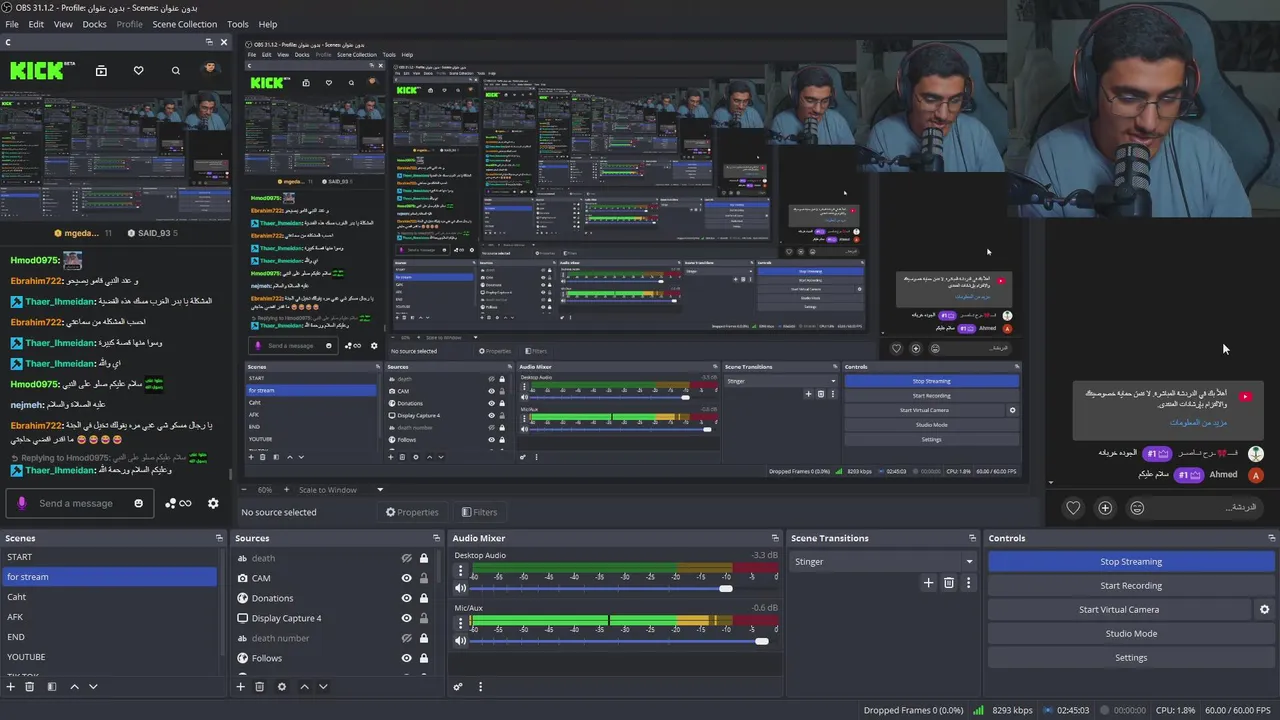
Task: Open the Kick search icon
Action: [176, 70]
